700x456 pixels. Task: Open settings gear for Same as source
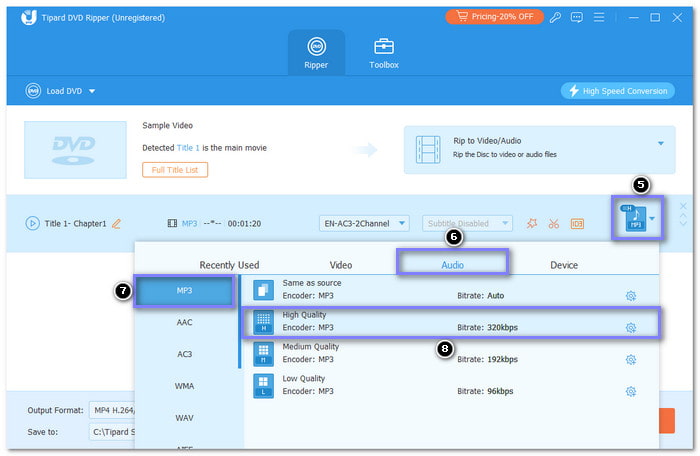pyautogui.click(x=630, y=296)
